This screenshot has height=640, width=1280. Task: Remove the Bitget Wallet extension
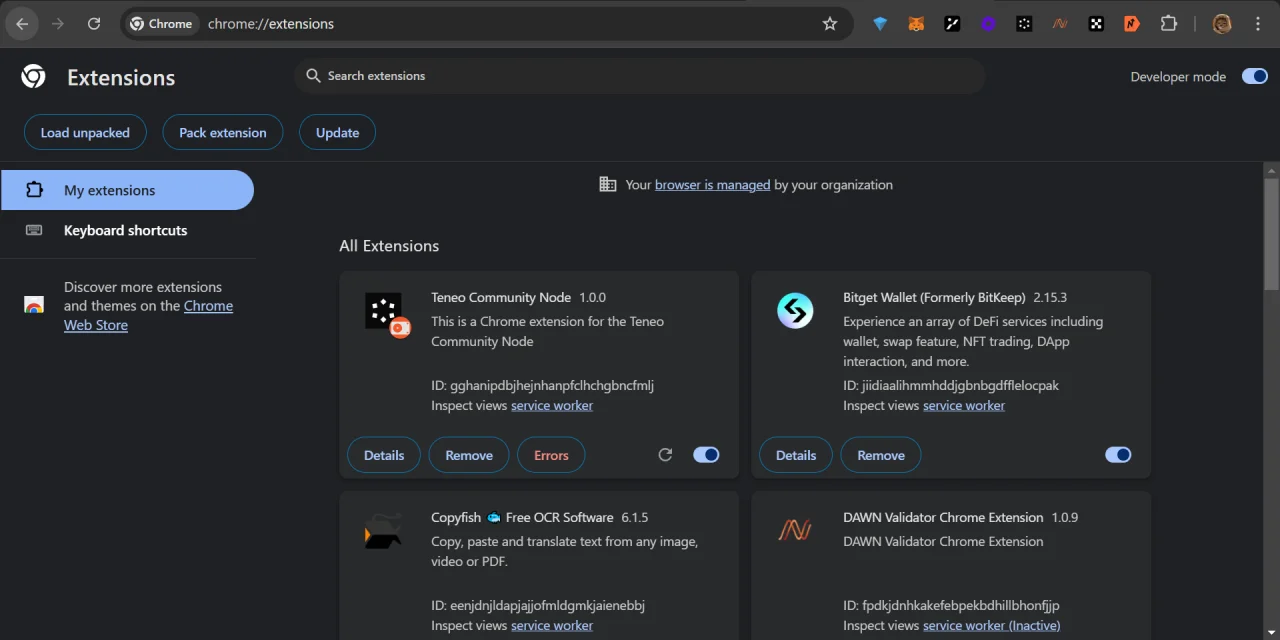click(881, 455)
